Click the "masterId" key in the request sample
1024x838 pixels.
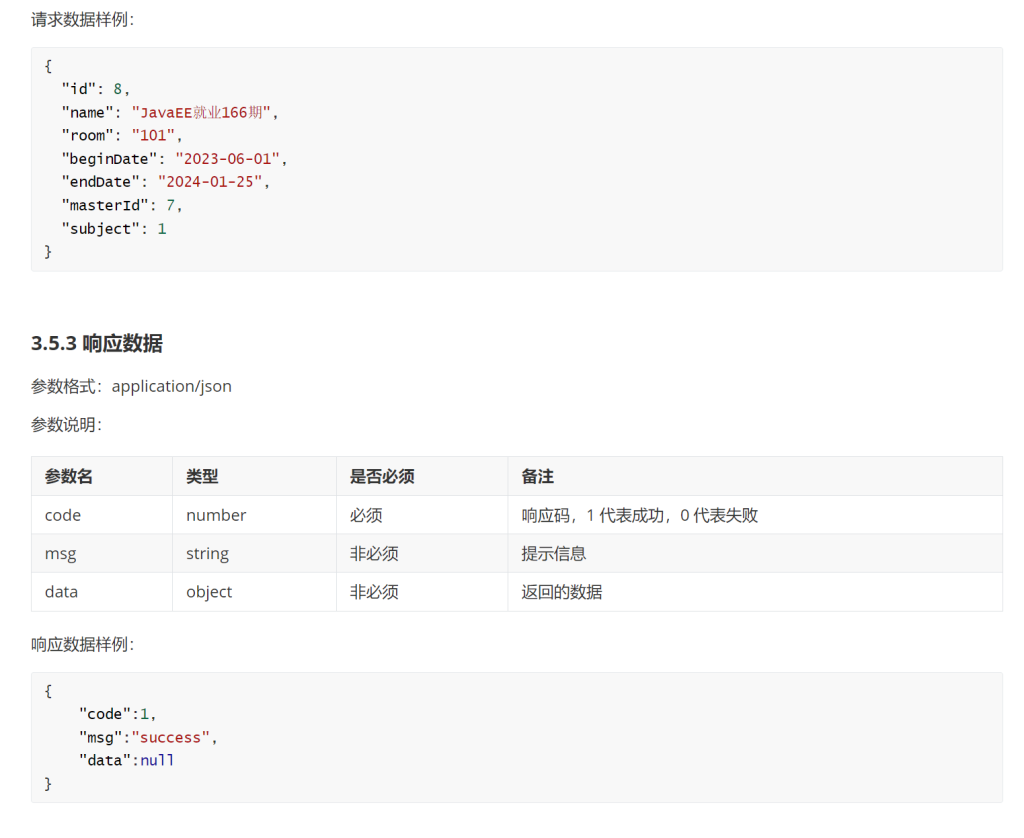[105, 205]
